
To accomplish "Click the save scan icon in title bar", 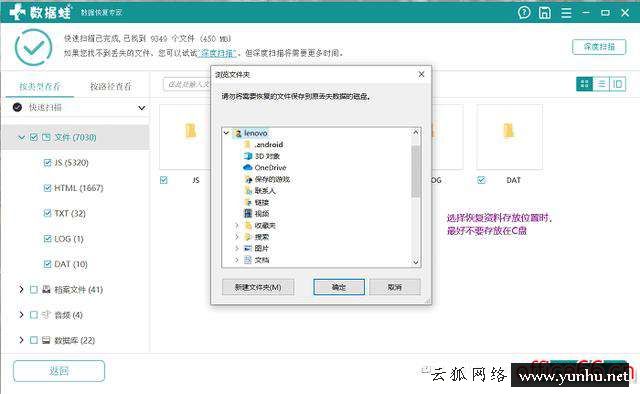I will point(545,13).
